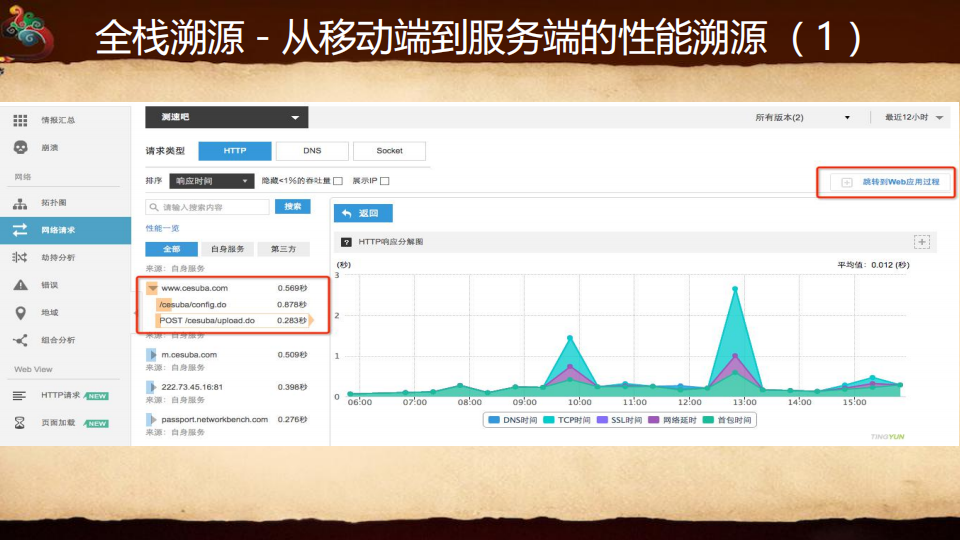Open the 最近12小时 time range dropdown
The width and height of the screenshot is (960, 540).
click(x=913, y=117)
